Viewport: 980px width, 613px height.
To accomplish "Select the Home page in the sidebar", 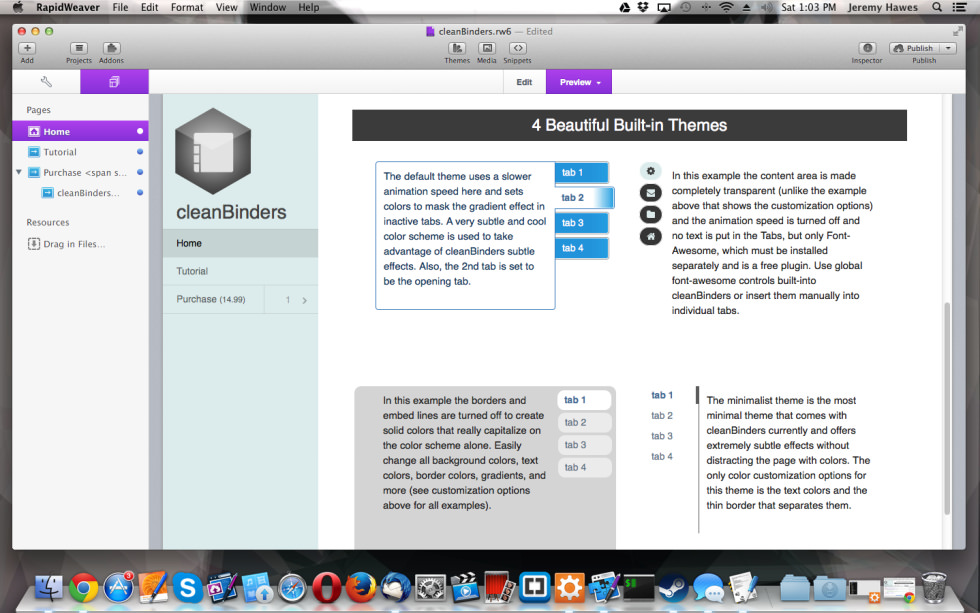I will [x=80, y=131].
